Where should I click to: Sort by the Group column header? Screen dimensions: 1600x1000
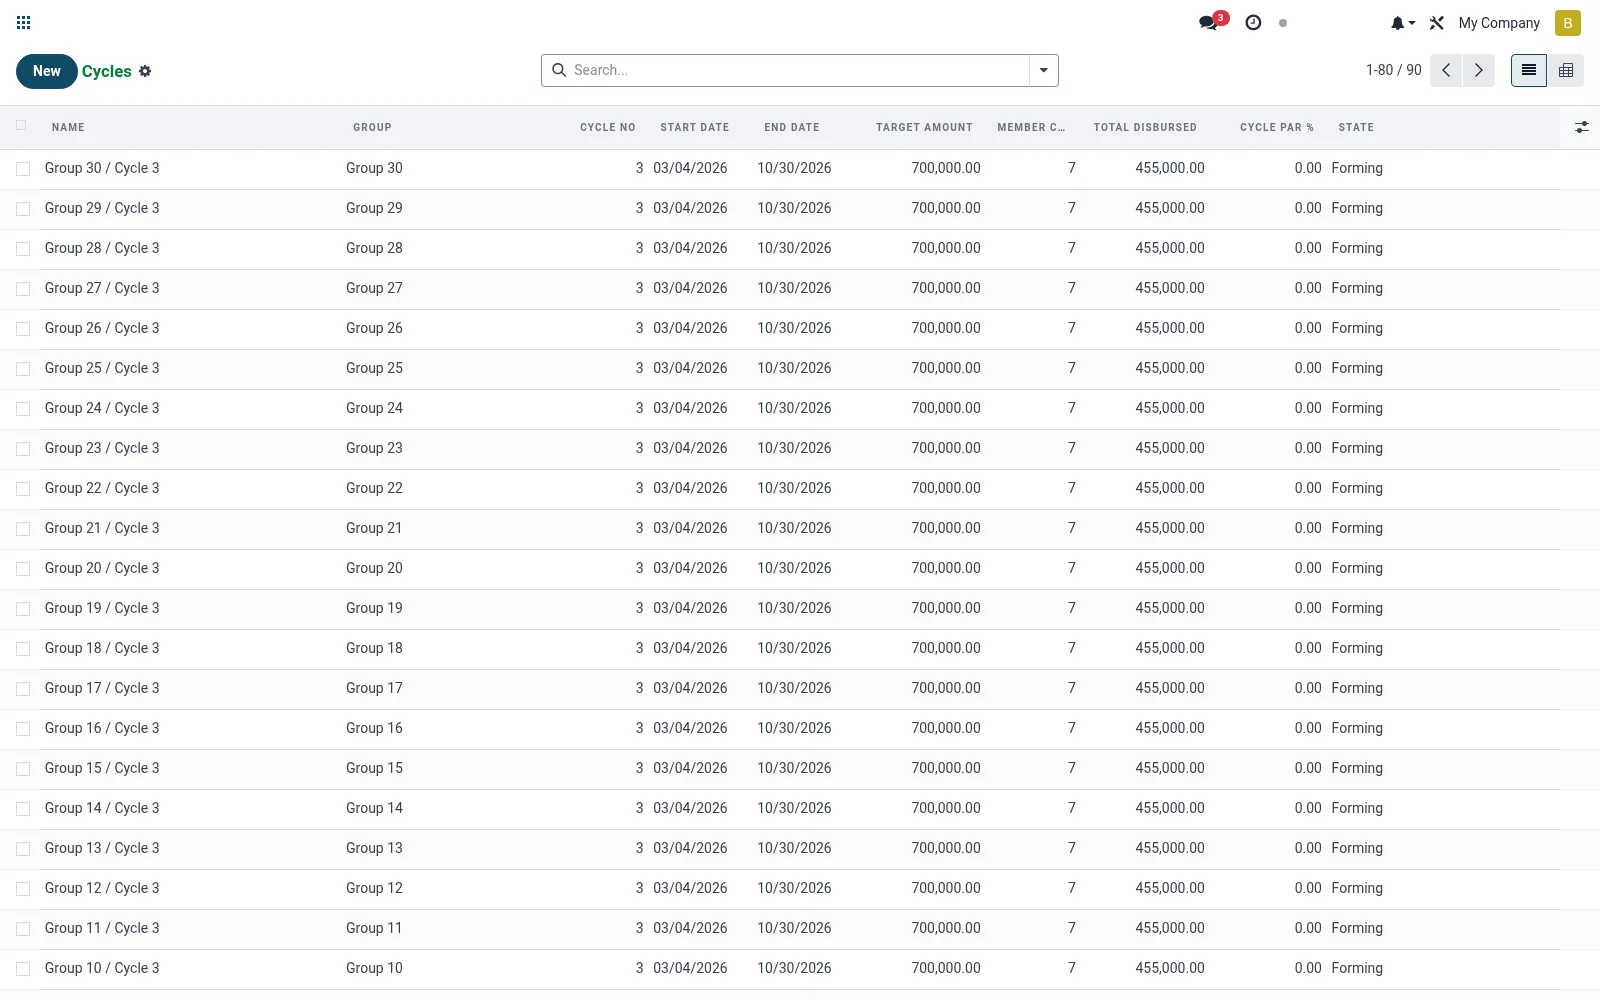pyautogui.click(x=372, y=127)
